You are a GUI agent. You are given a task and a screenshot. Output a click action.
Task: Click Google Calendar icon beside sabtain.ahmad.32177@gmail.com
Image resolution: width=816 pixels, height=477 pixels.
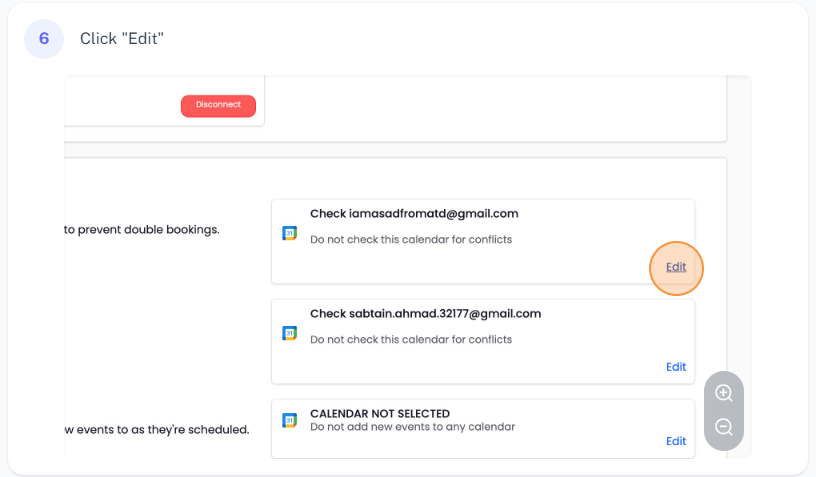290,333
